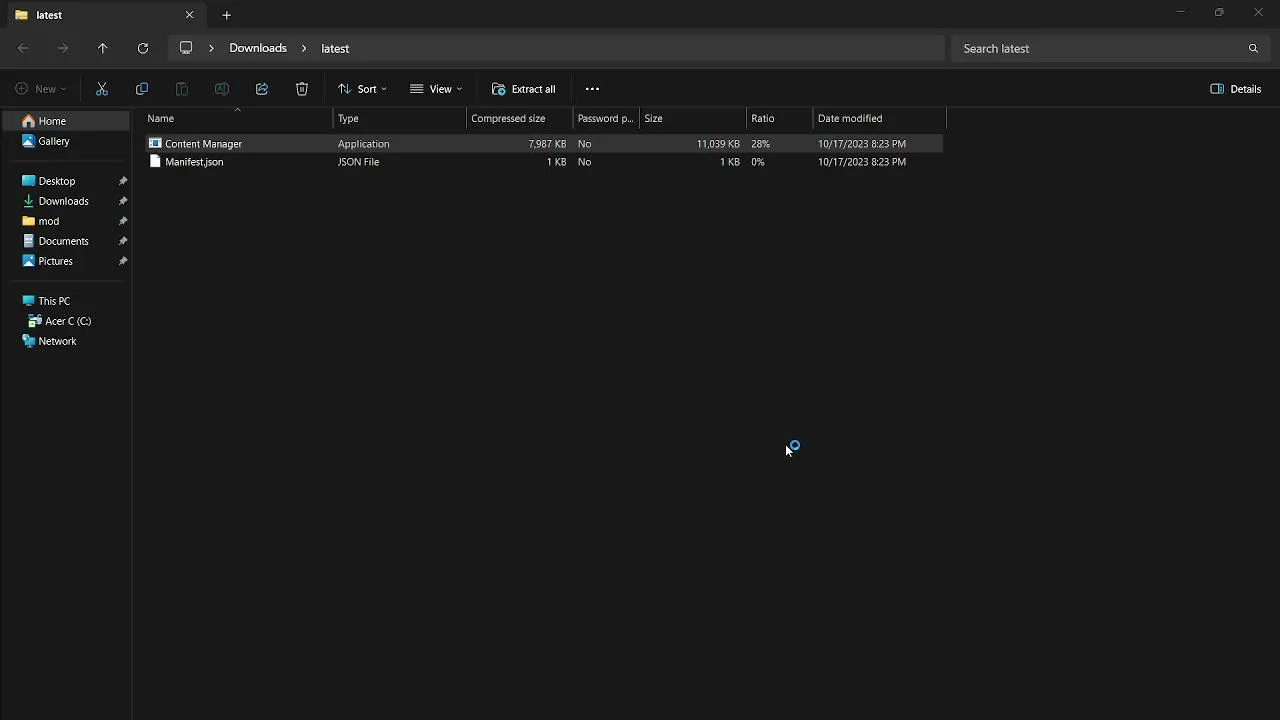Click latest breadcrumb in address bar
Image resolution: width=1280 pixels, height=720 pixels.
[x=335, y=48]
